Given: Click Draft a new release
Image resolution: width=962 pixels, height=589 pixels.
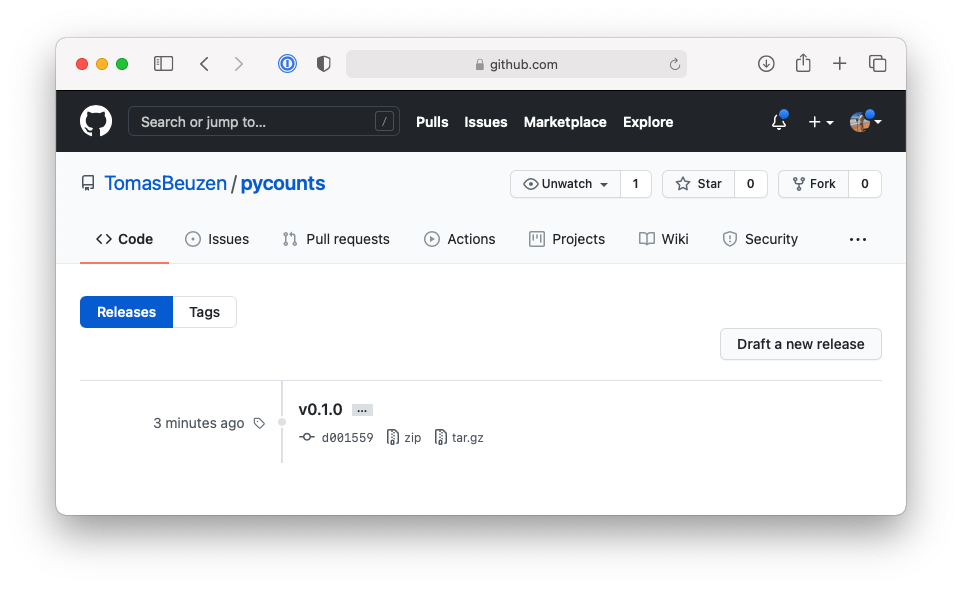Looking at the screenshot, I should click(801, 344).
